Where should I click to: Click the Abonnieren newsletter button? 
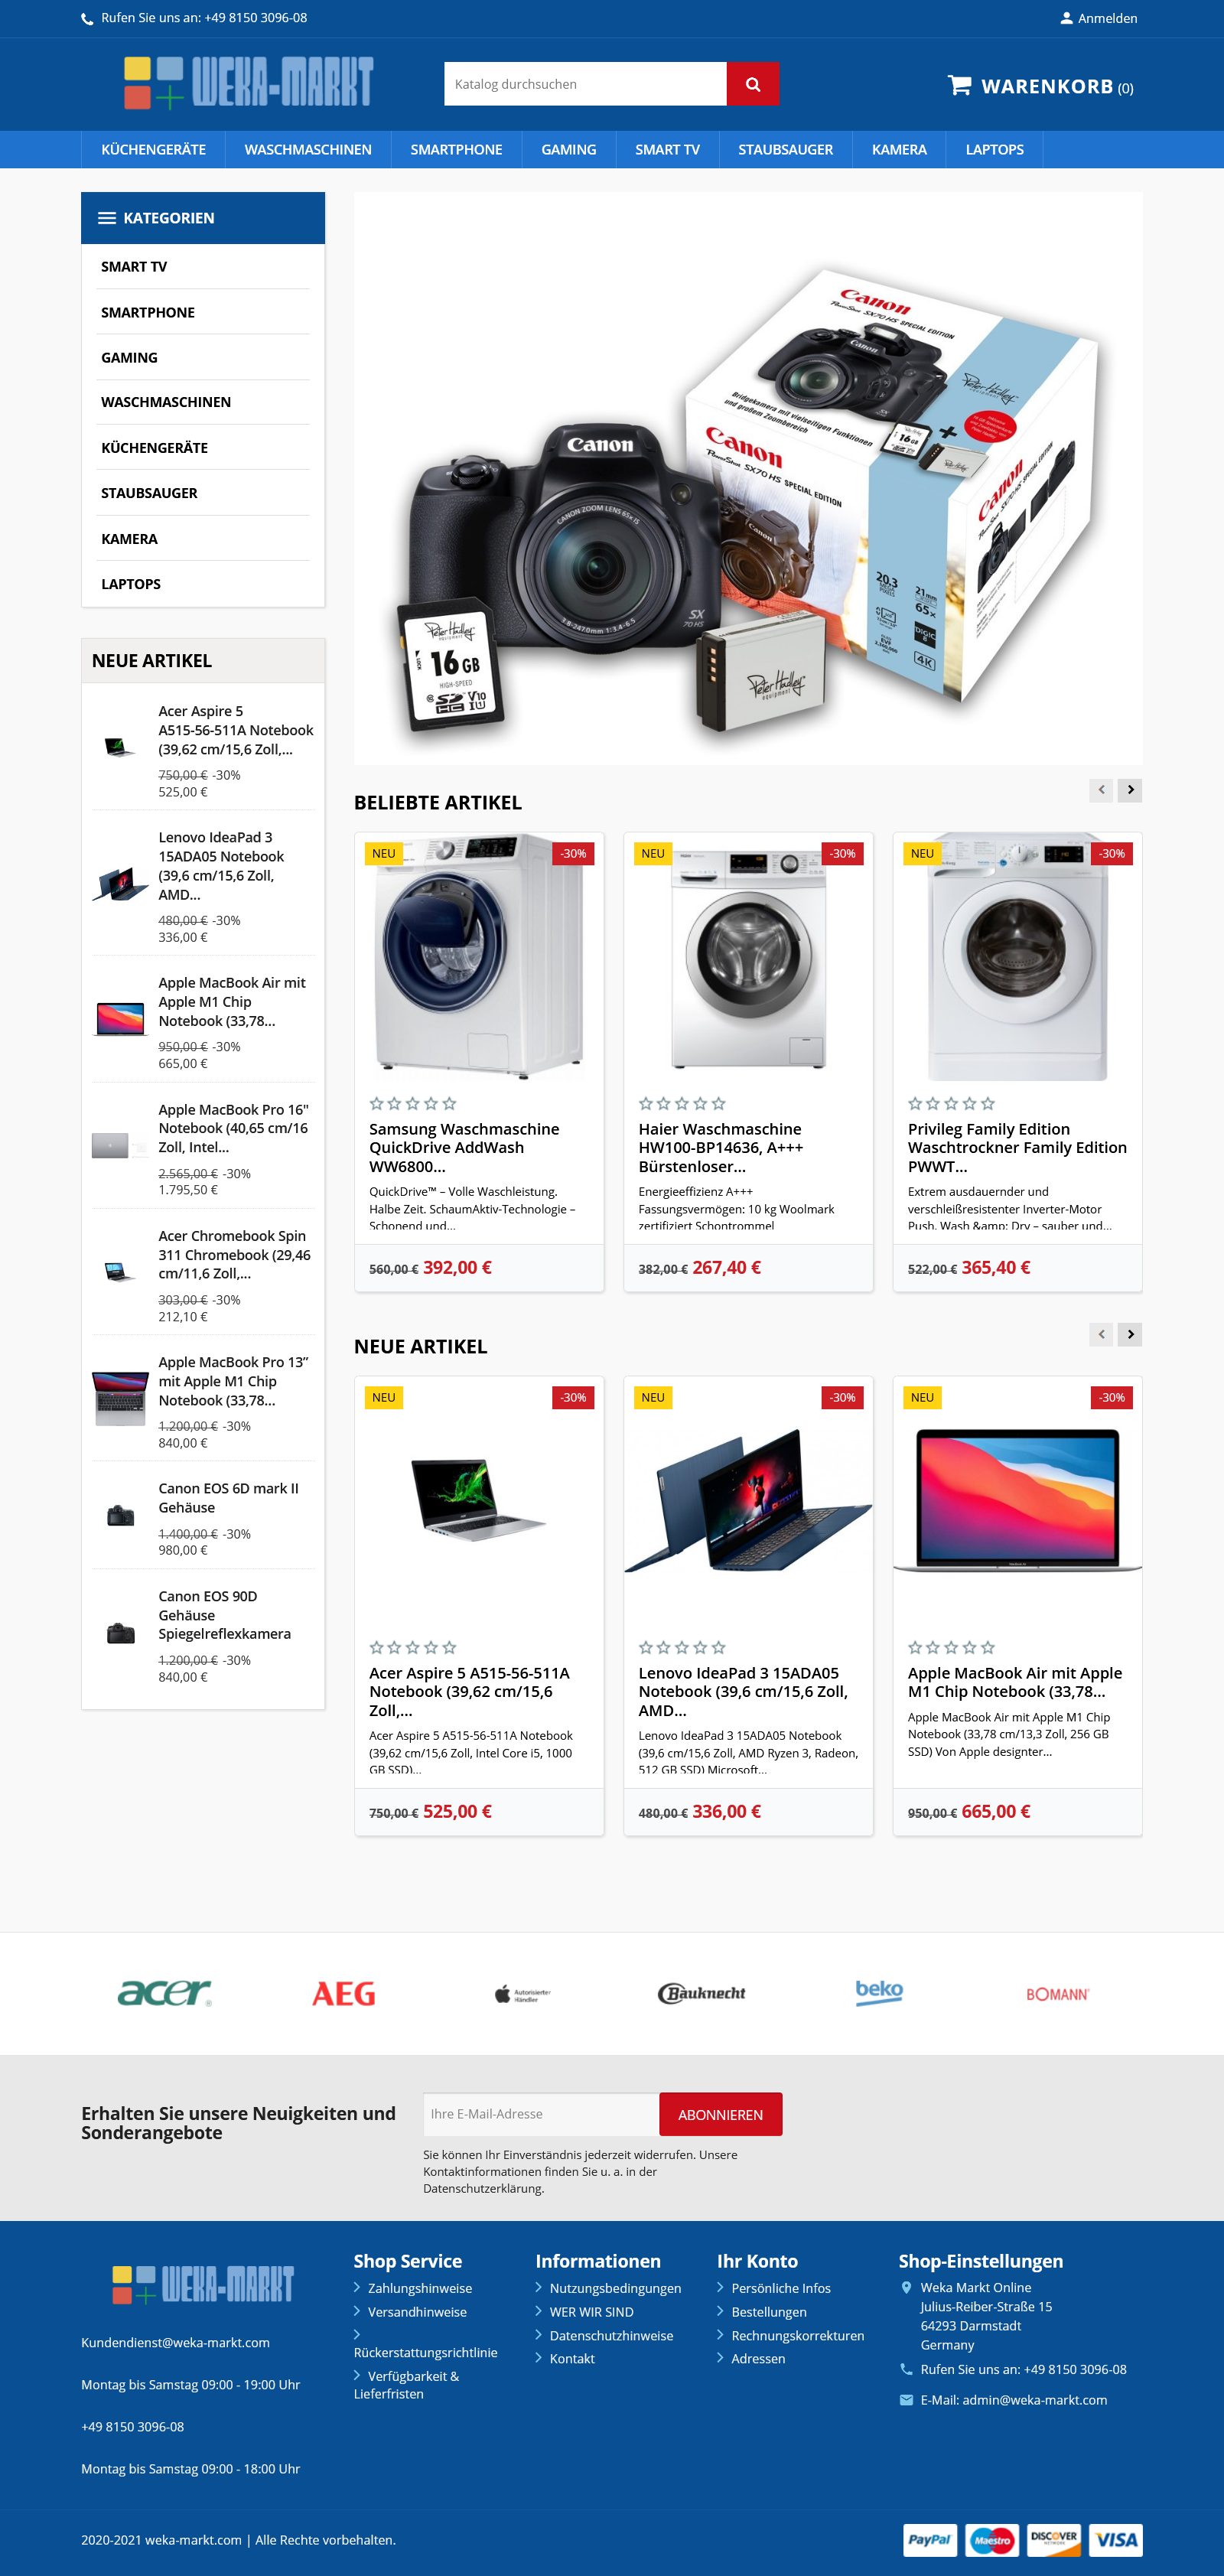tap(720, 2114)
